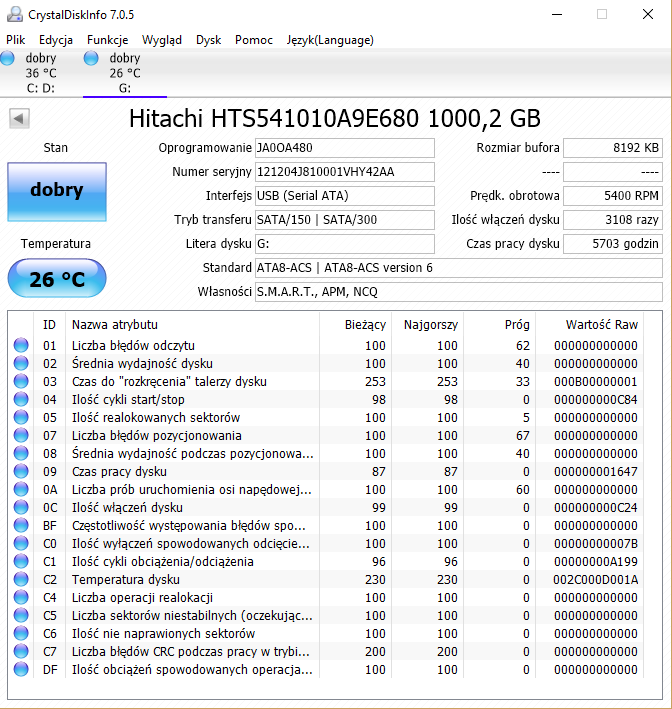Click status orb for C7 błędów CRC
Viewport: 672px width, 709px height.
[x=21, y=652]
